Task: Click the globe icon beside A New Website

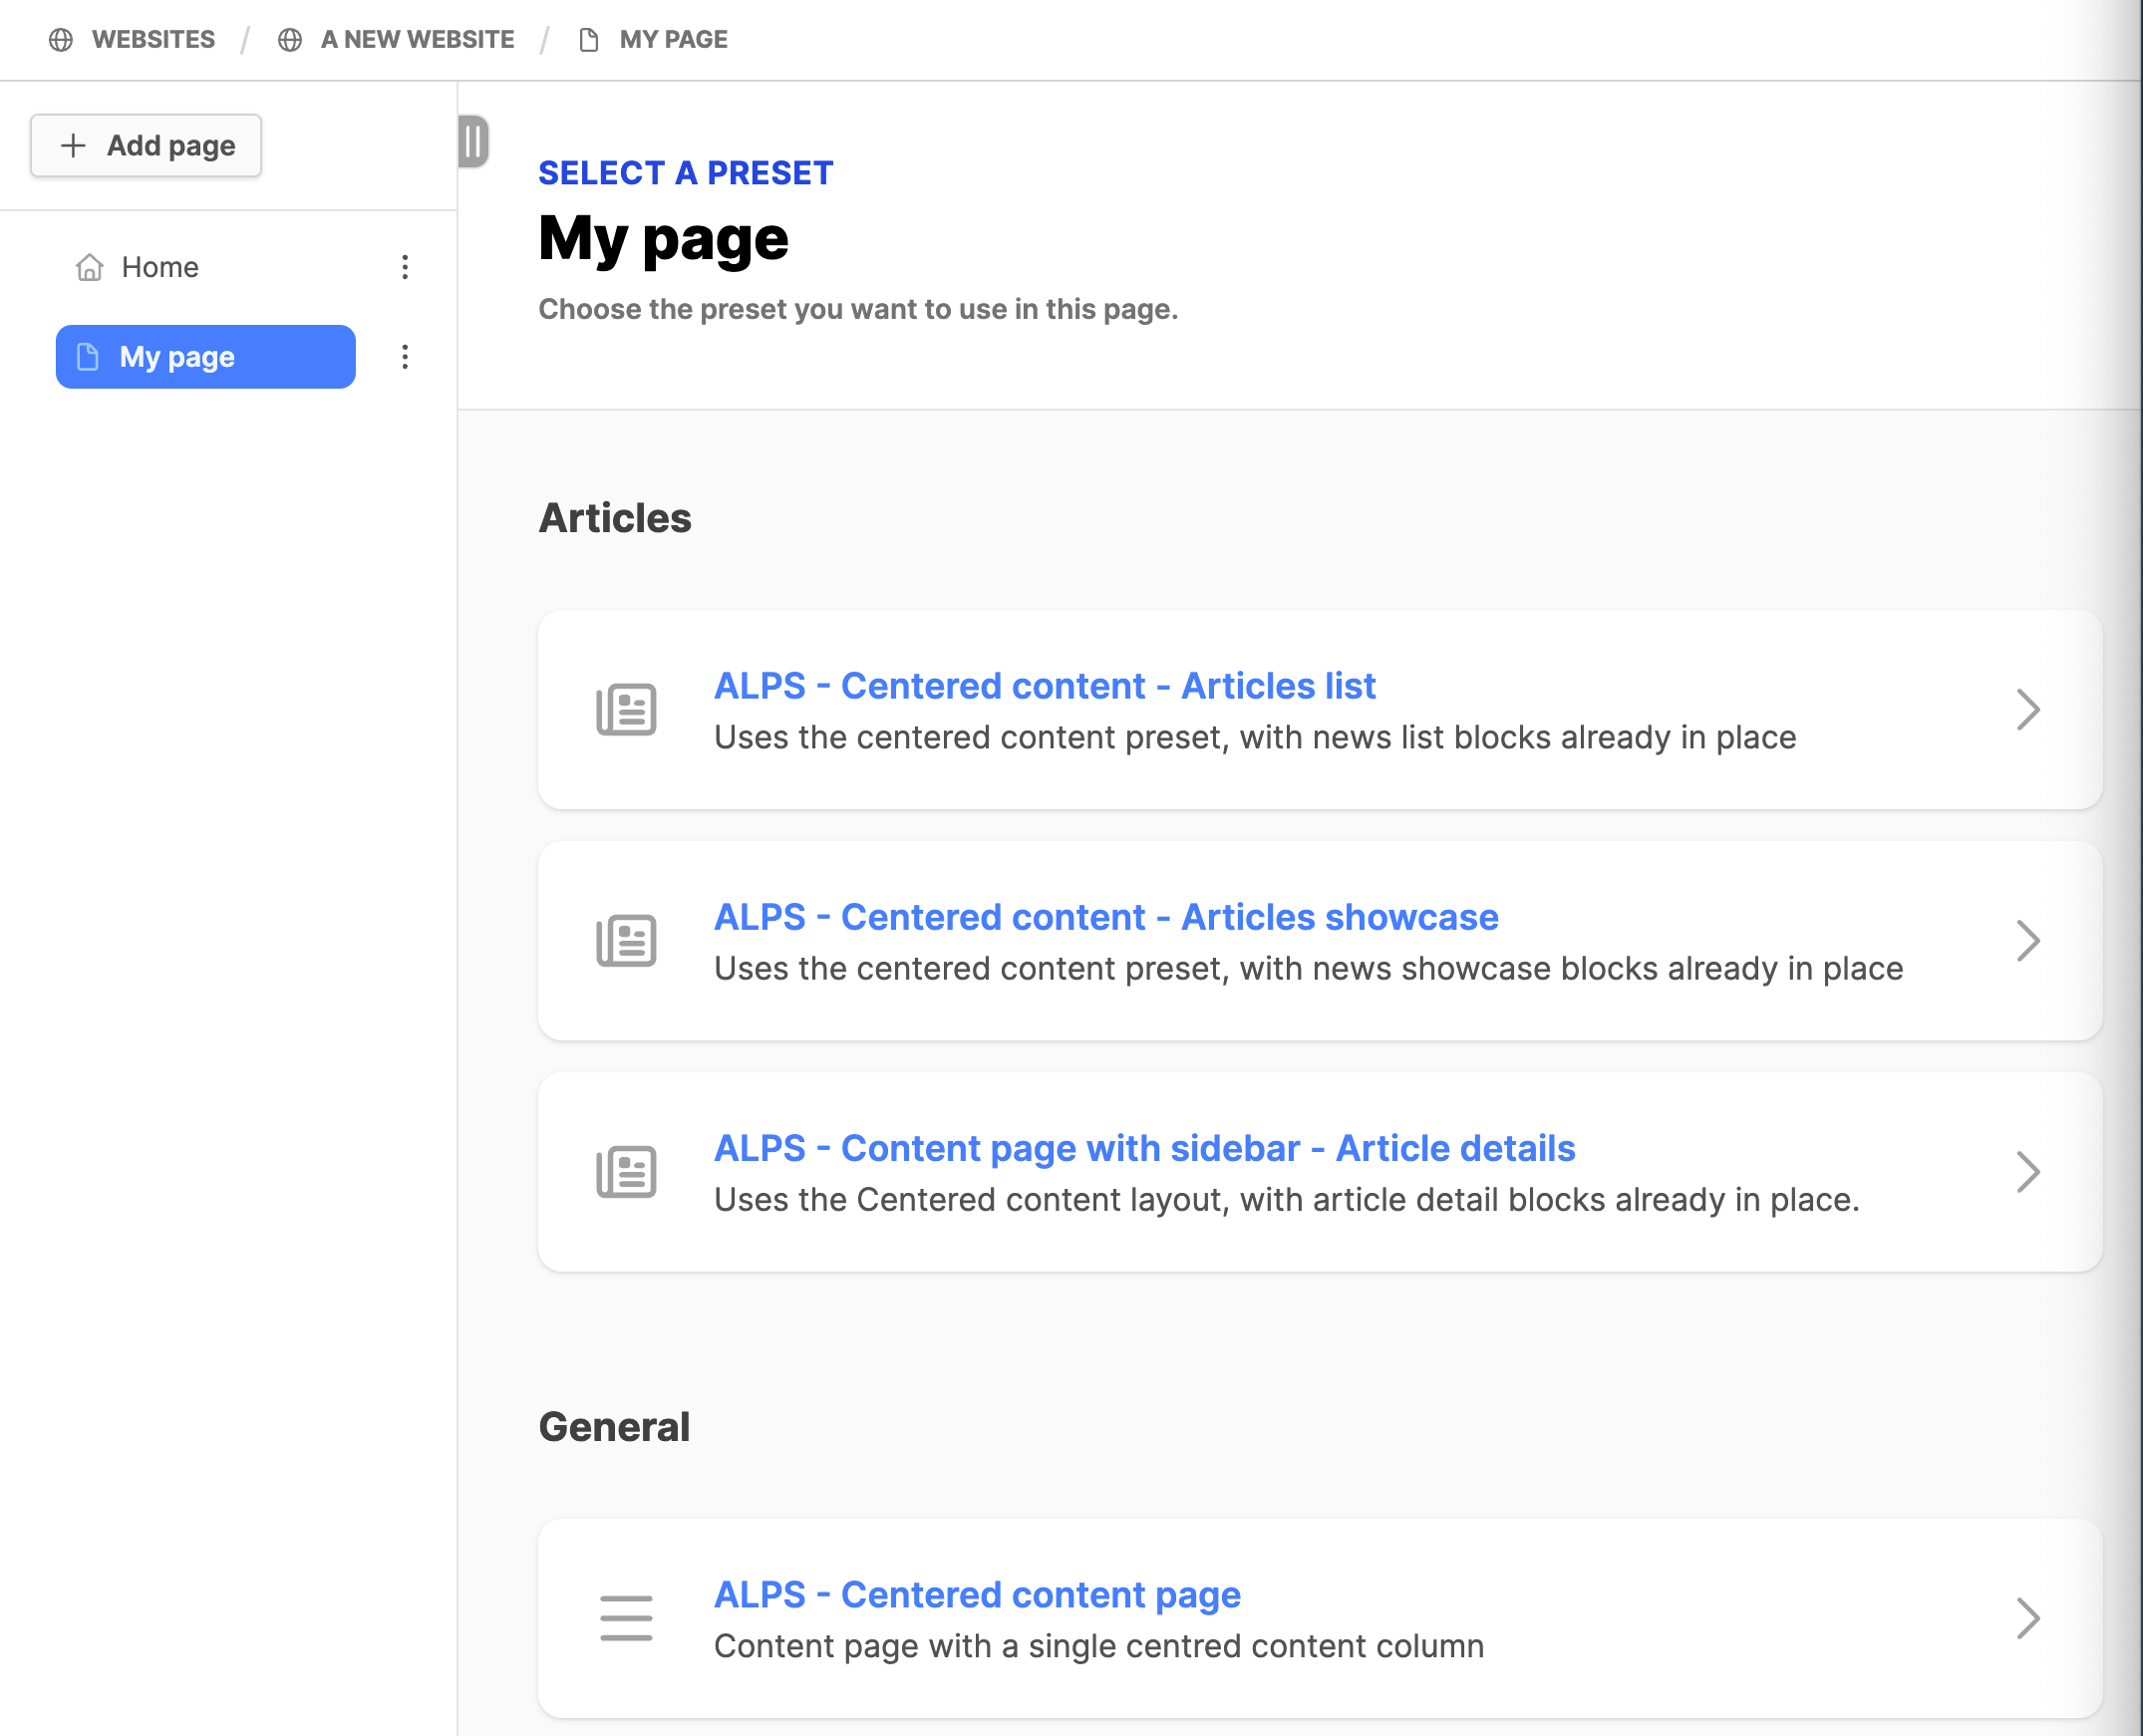Action: [x=290, y=40]
